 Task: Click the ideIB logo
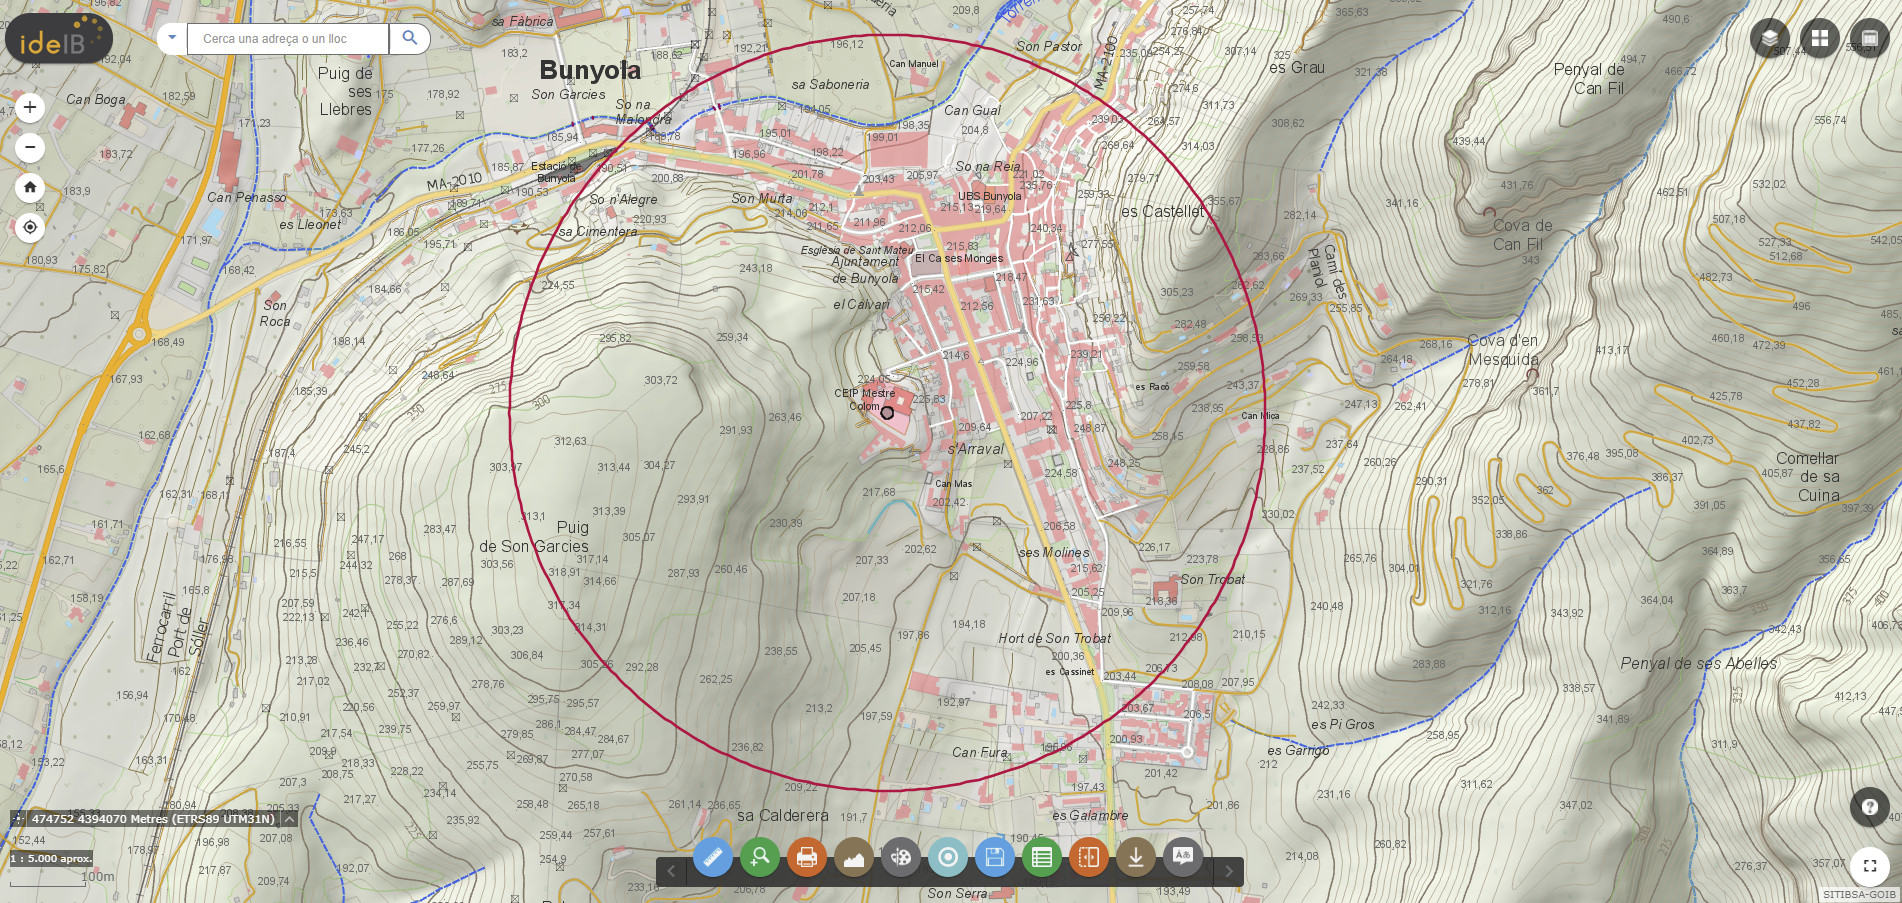click(59, 40)
